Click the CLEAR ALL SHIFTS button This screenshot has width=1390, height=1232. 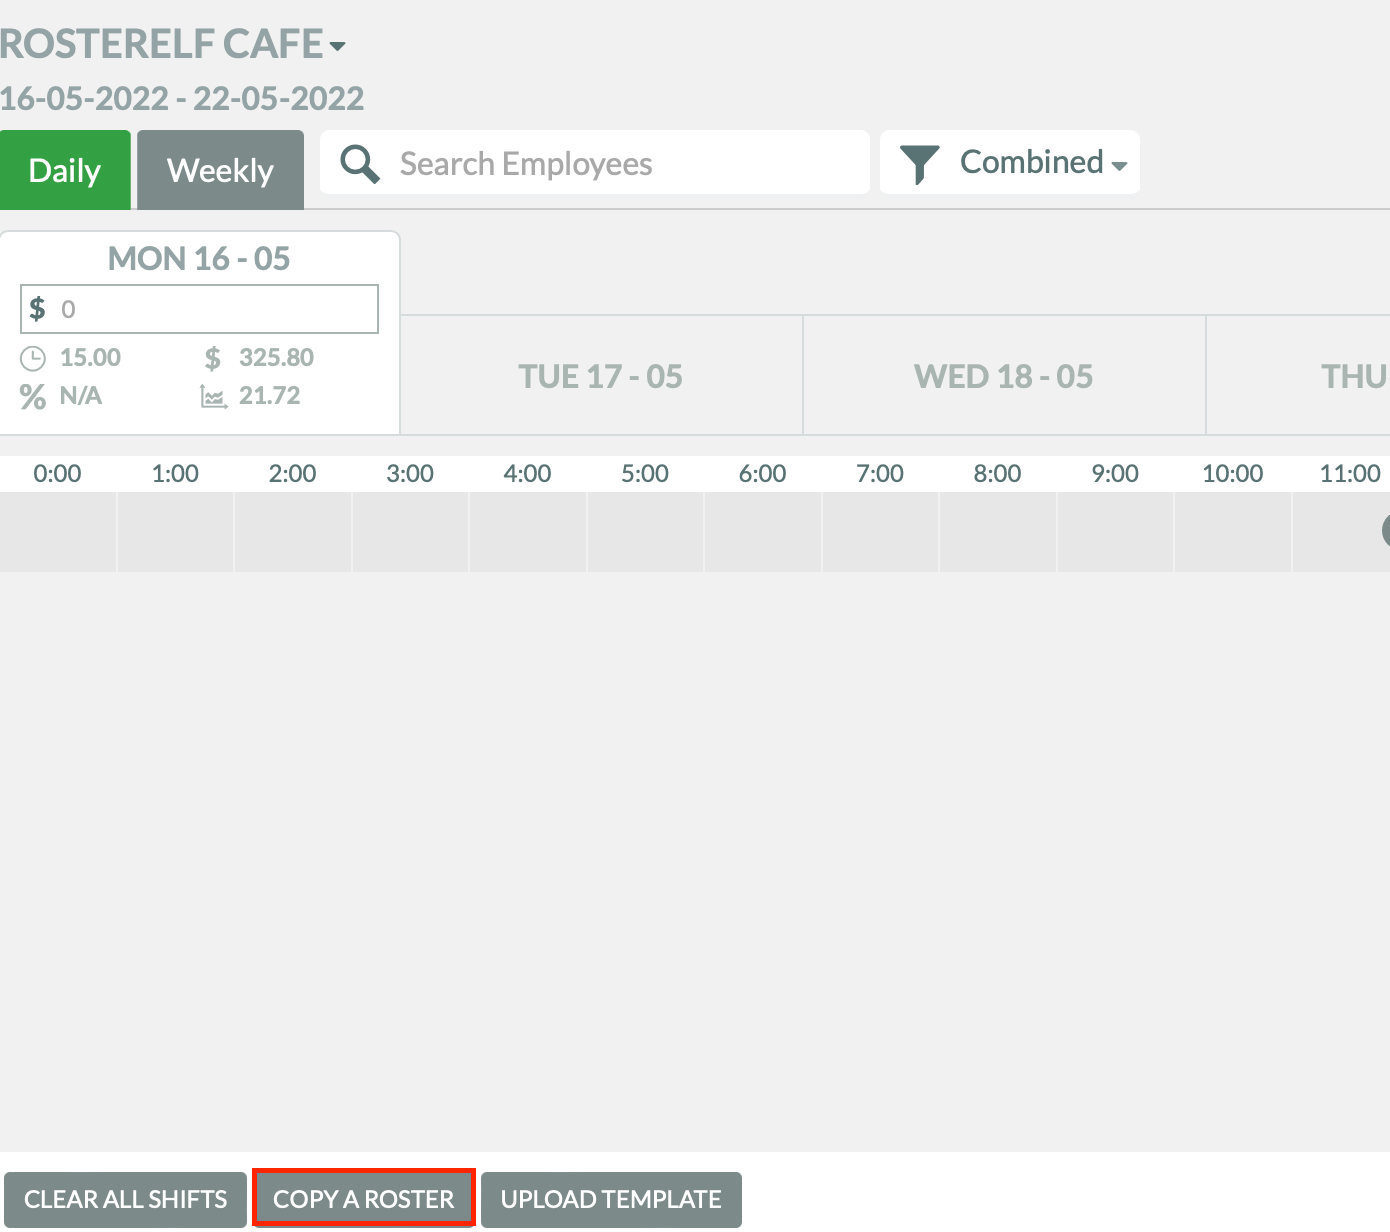coord(125,1199)
